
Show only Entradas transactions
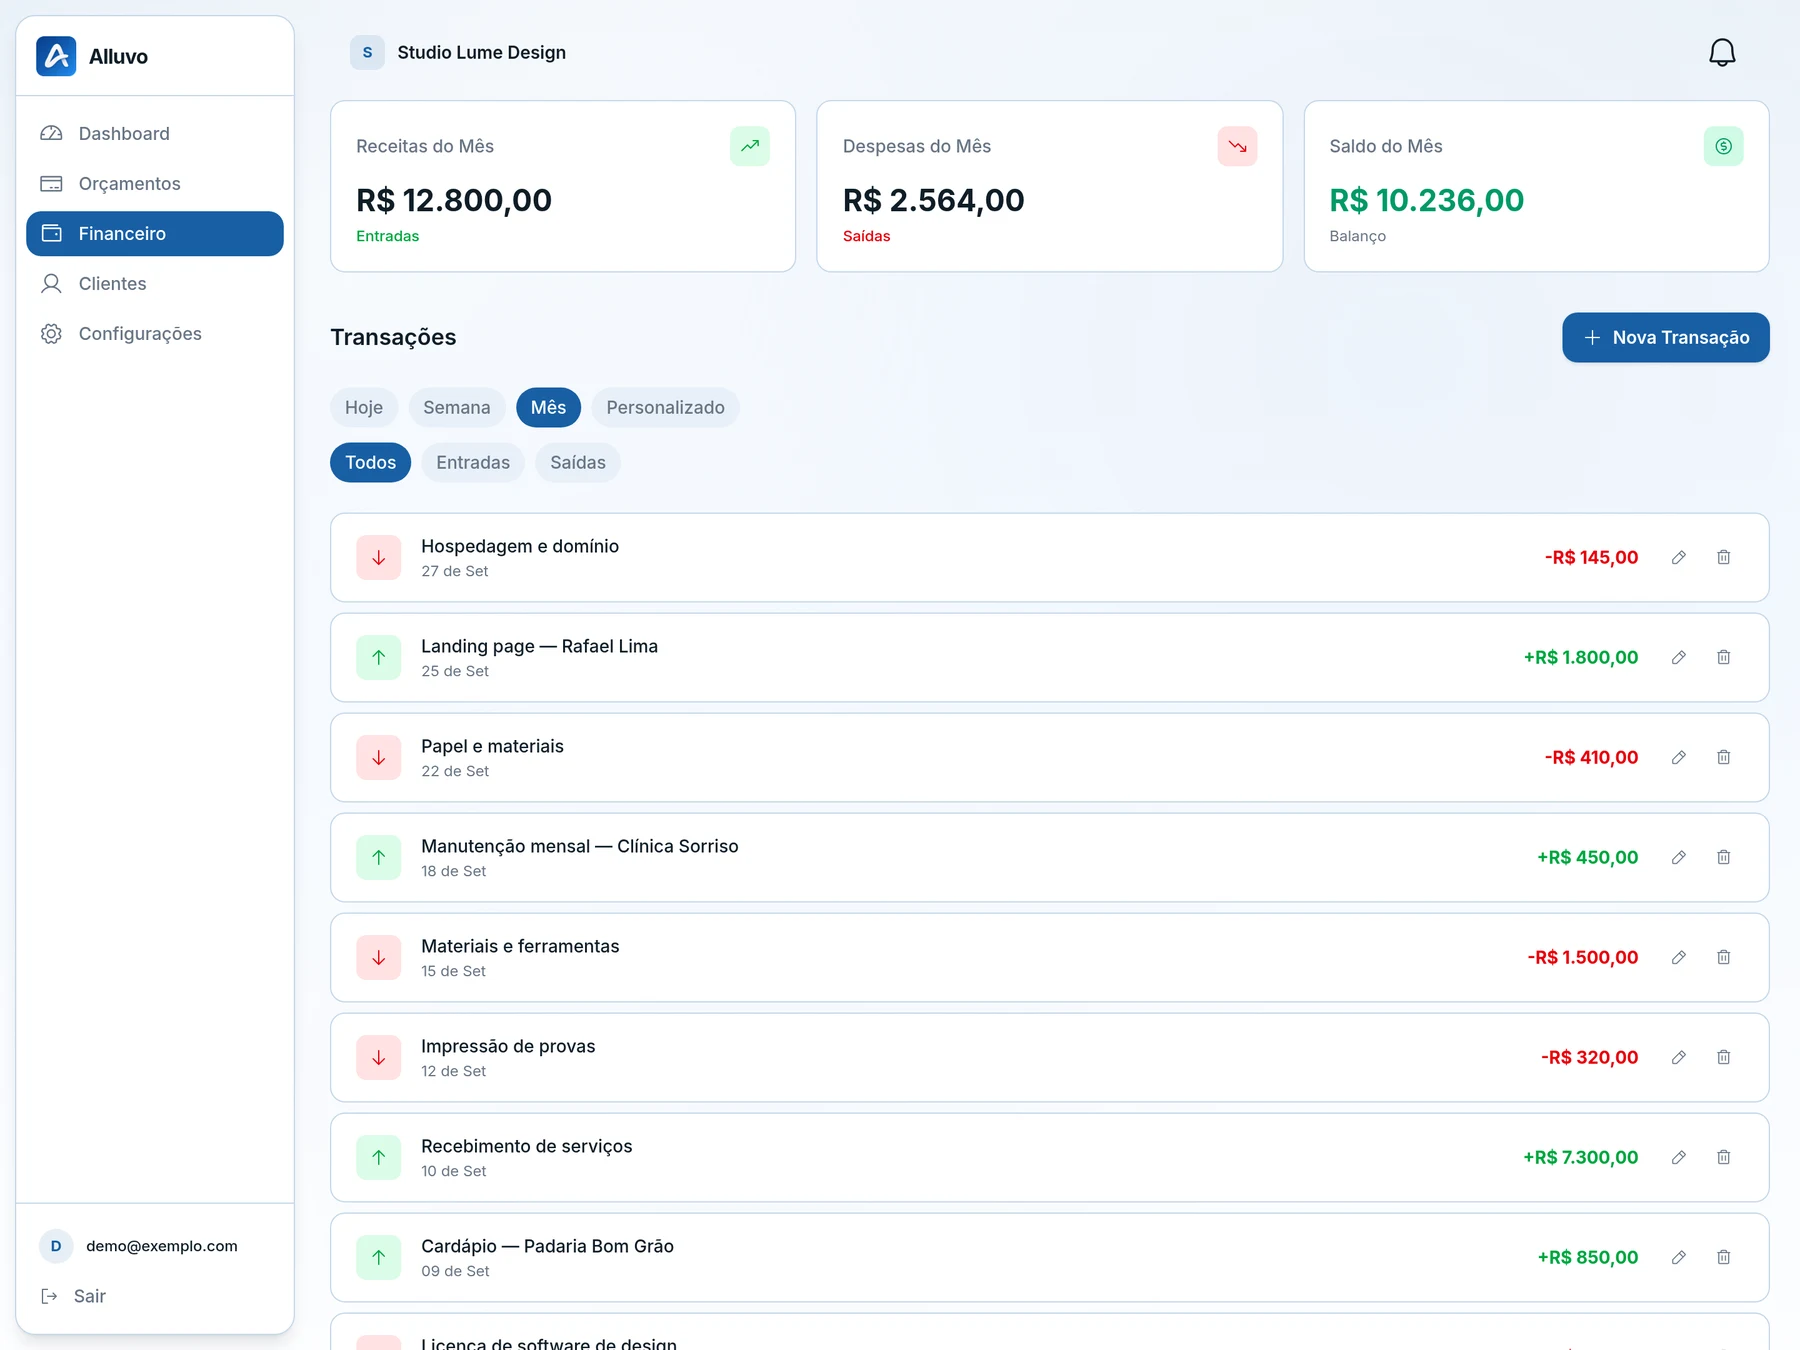[x=473, y=463]
